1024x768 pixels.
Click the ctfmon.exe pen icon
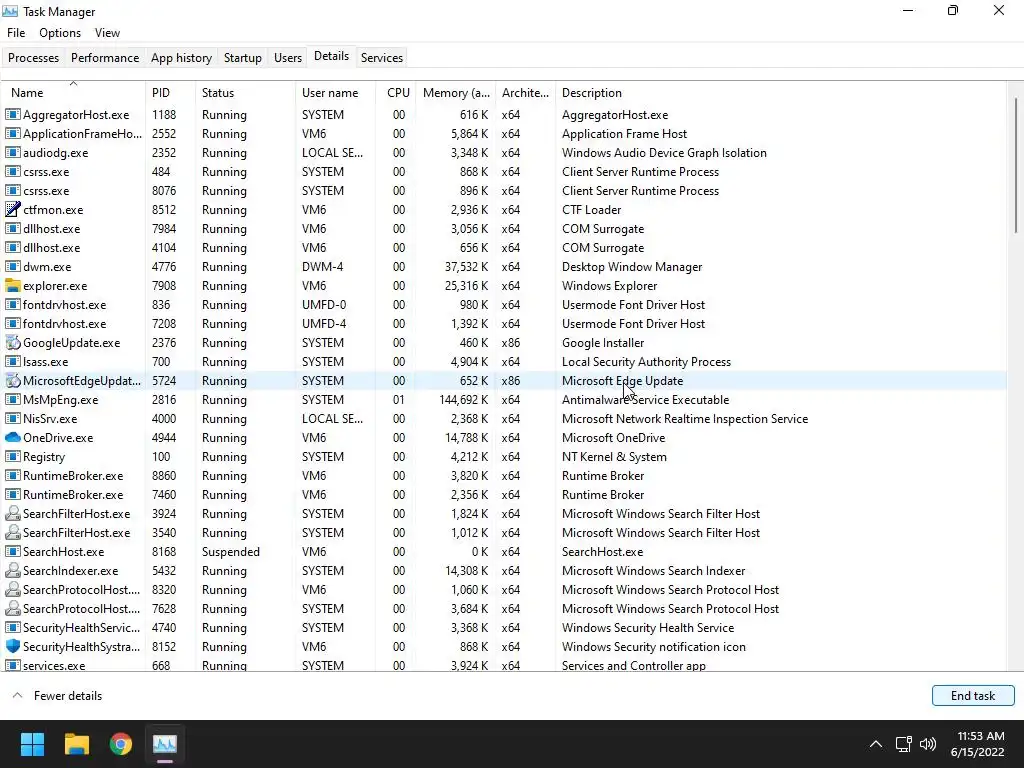(12, 210)
